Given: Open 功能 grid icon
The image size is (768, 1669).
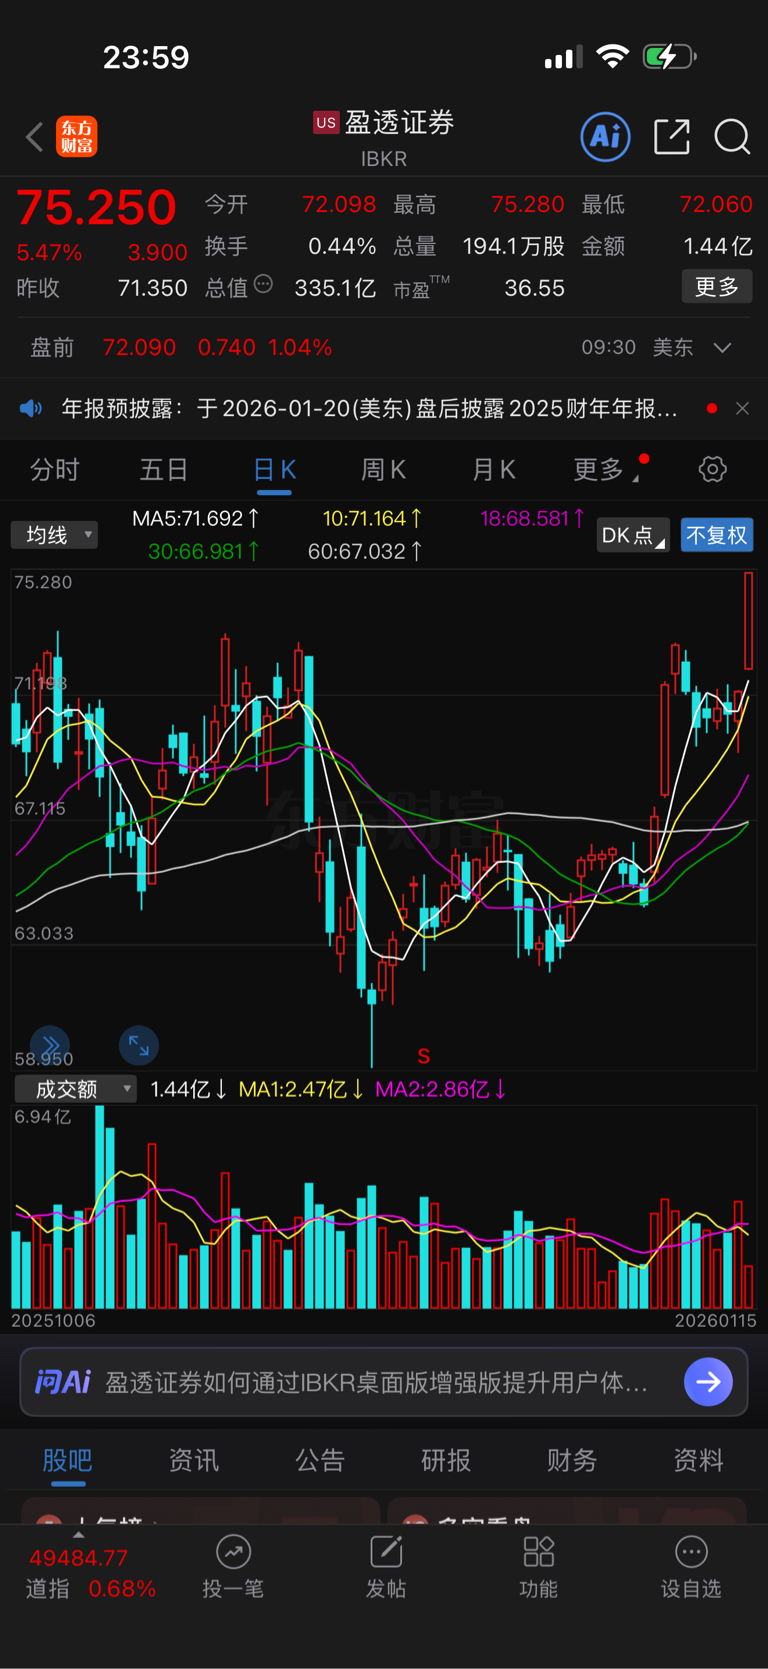Looking at the screenshot, I should click(539, 1552).
